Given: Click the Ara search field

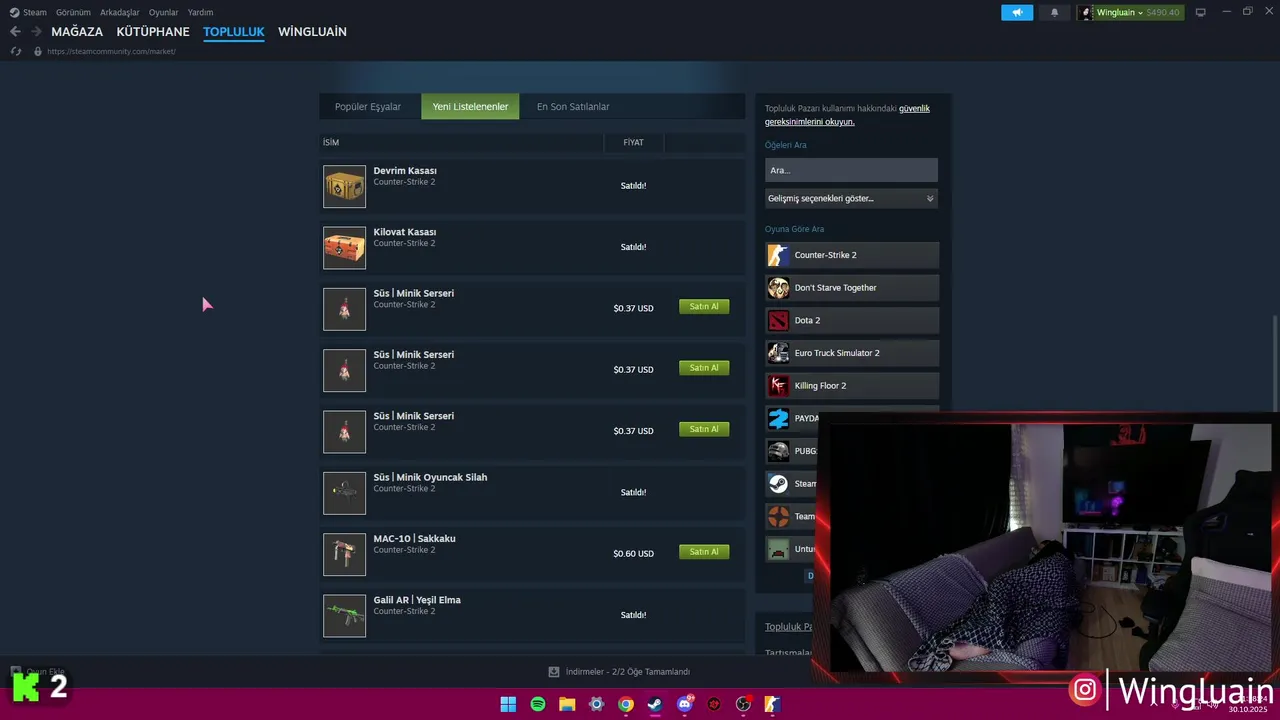Looking at the screenshot, I should click(851, 170).
